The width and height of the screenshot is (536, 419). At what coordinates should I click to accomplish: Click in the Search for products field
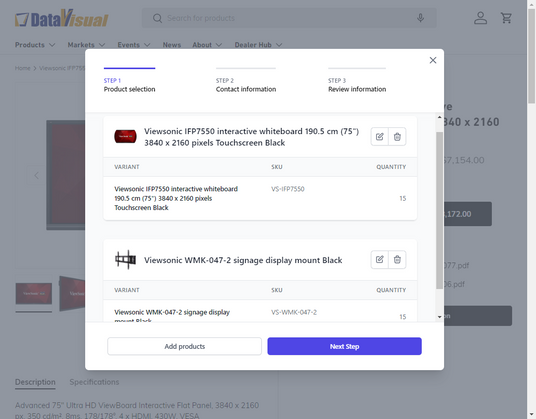289,18
